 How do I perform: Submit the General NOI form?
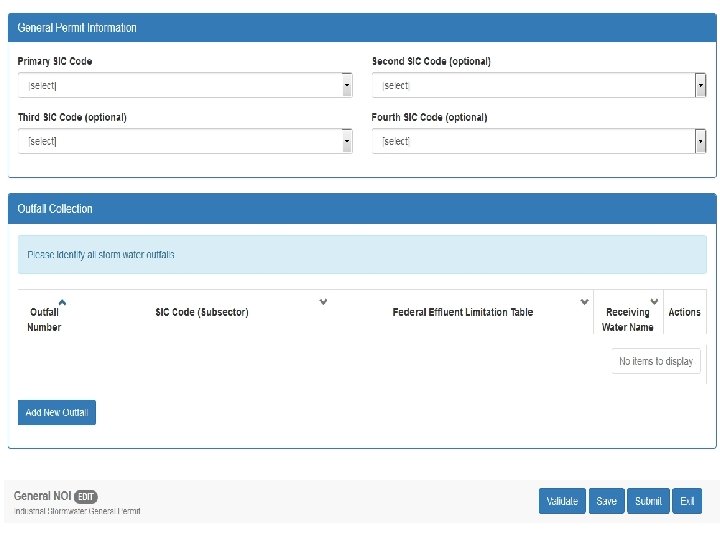pyautogui.click(x=648, y=501)
